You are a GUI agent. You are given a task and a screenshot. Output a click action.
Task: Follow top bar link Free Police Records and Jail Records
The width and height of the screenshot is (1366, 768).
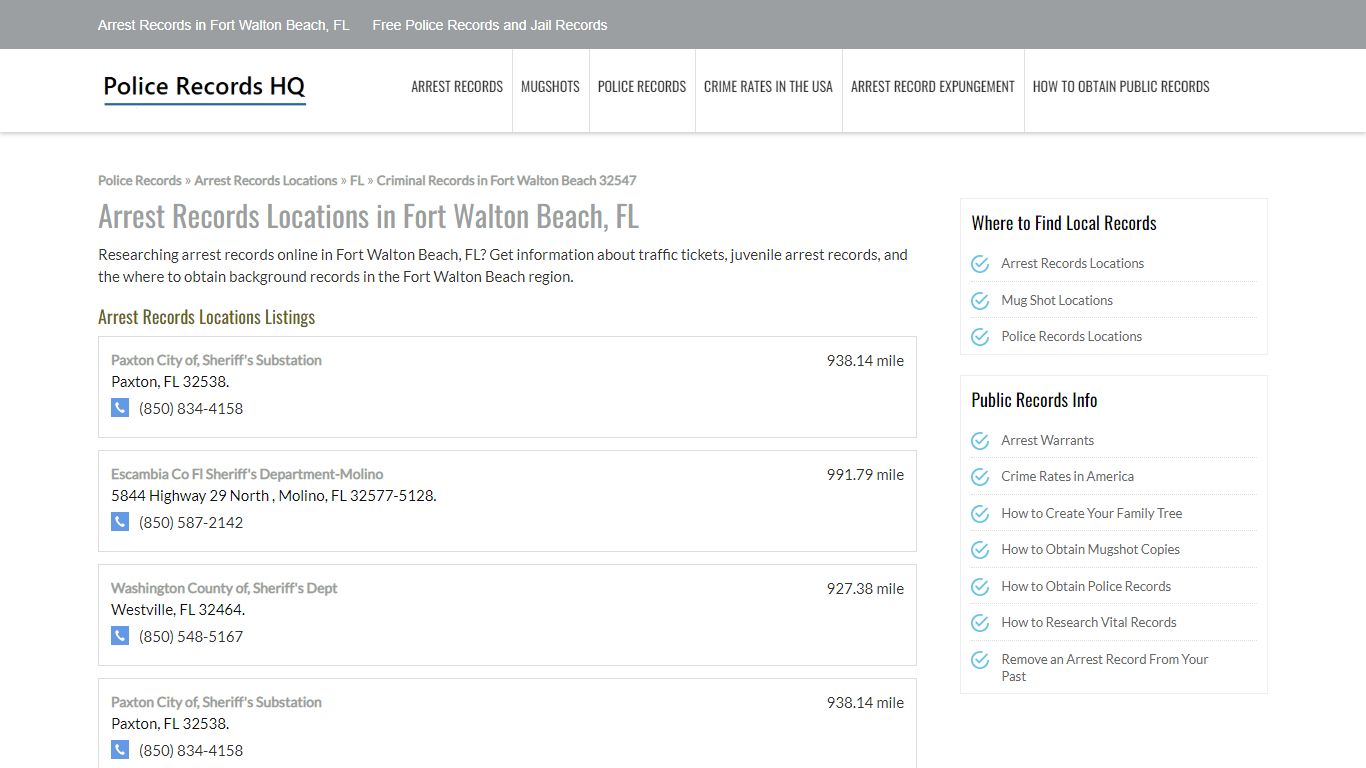(x=490, y=25)
